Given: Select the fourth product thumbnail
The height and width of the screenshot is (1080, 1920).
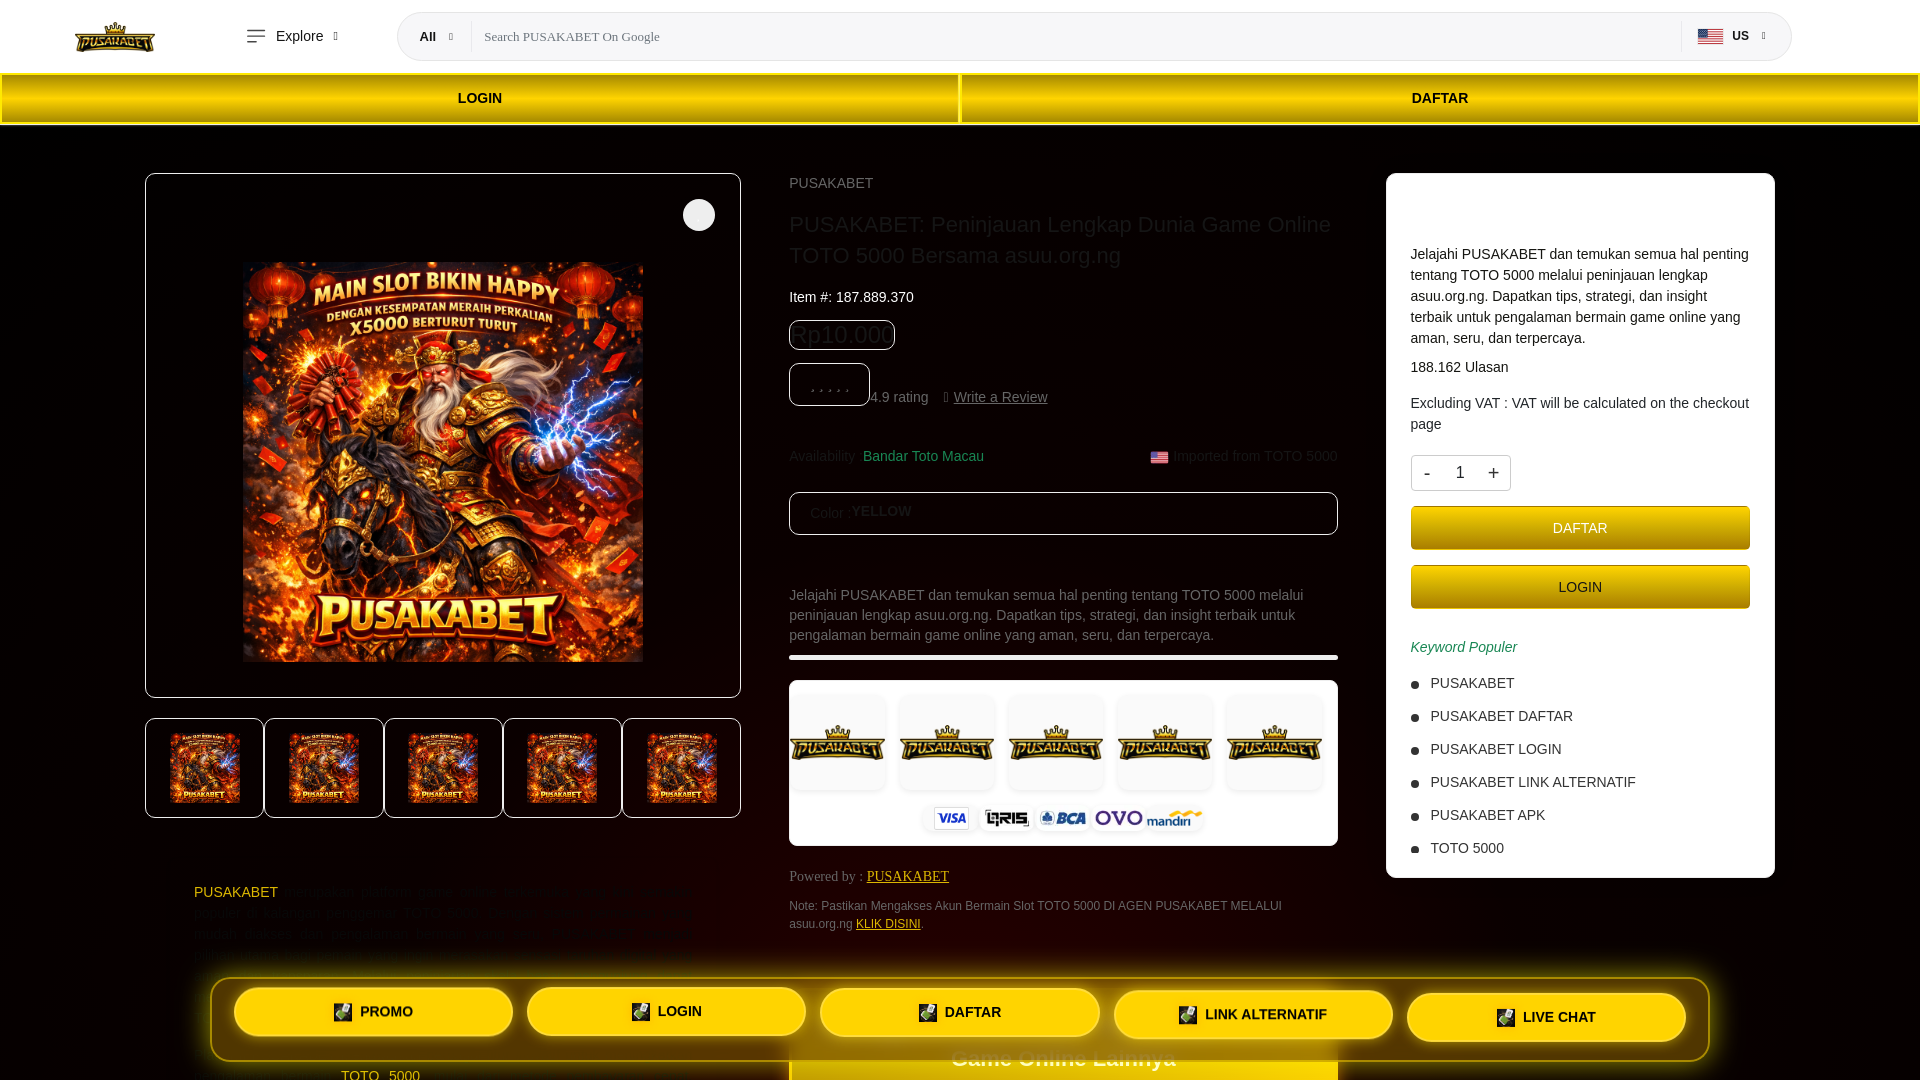Looking at the screenshot, I should tap(562, 768).
